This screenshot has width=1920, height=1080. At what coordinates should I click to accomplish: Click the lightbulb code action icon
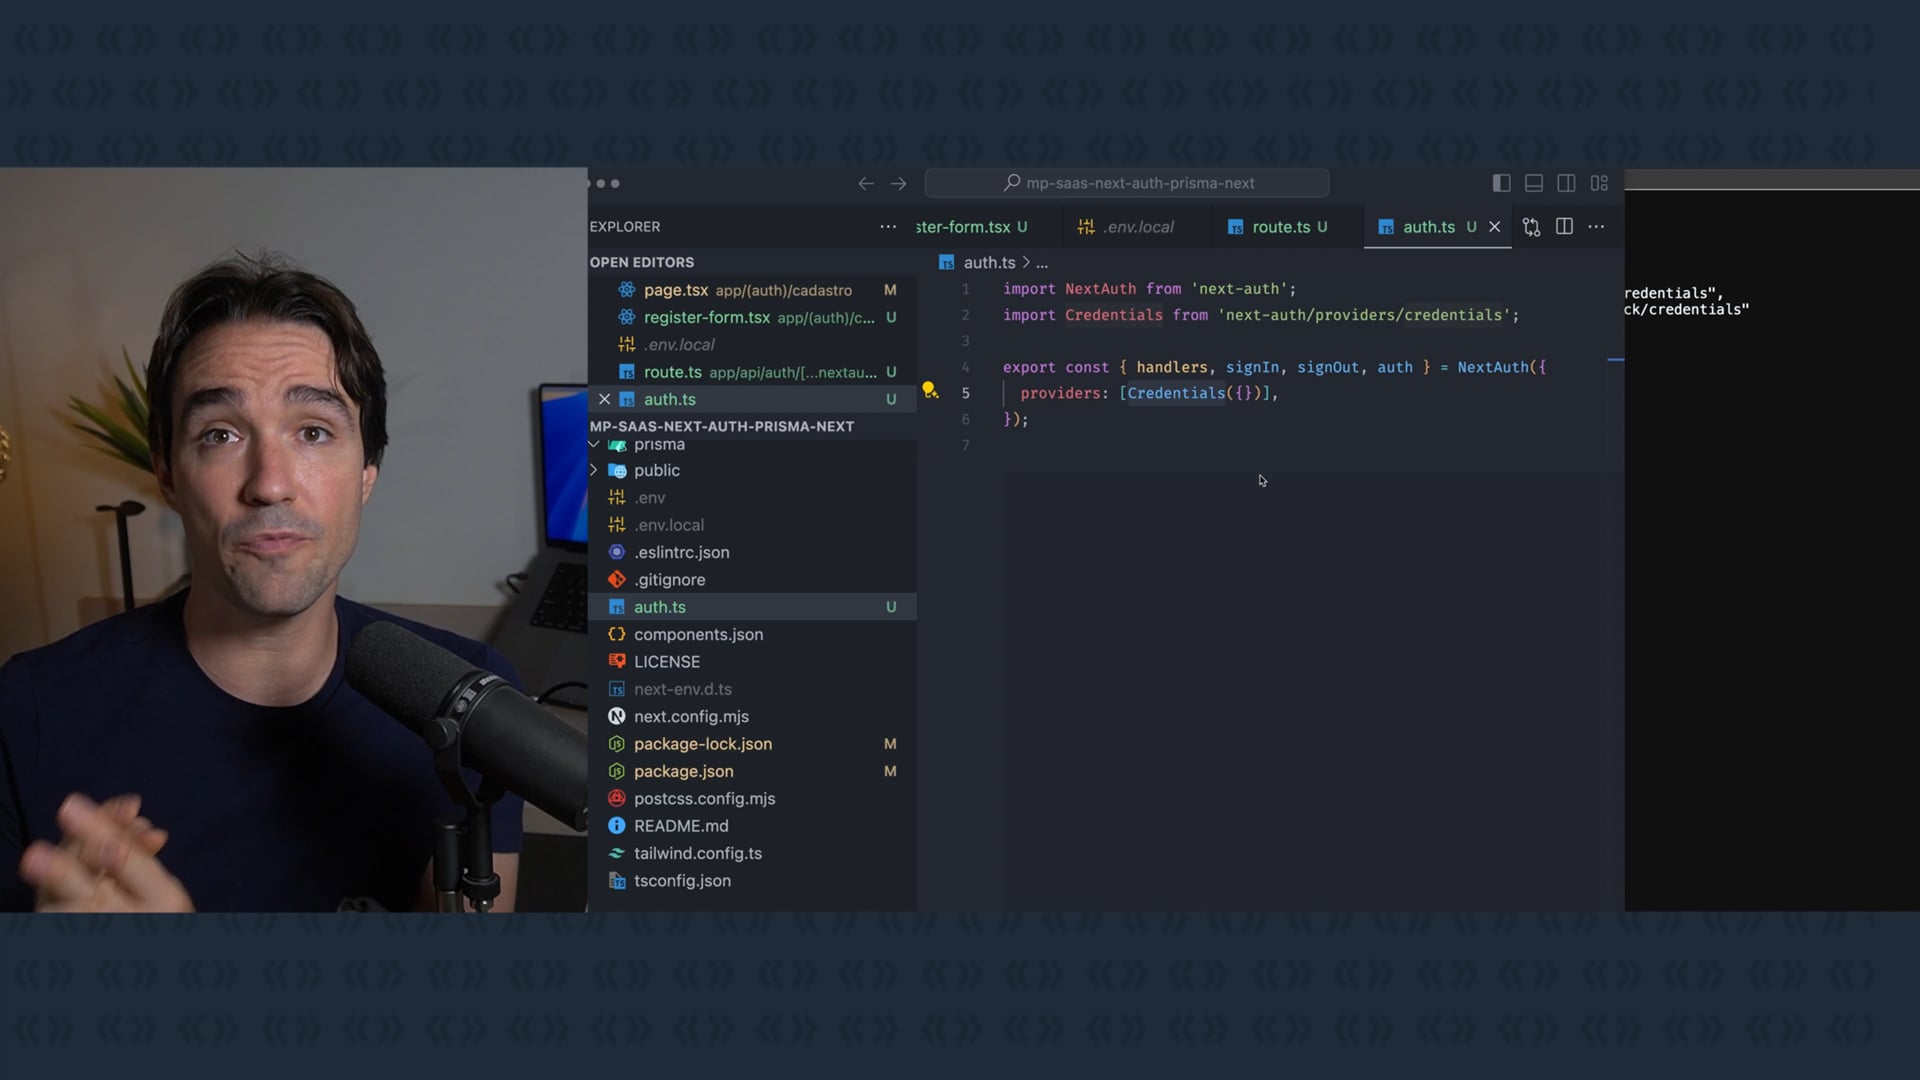(x=929, y=390)
